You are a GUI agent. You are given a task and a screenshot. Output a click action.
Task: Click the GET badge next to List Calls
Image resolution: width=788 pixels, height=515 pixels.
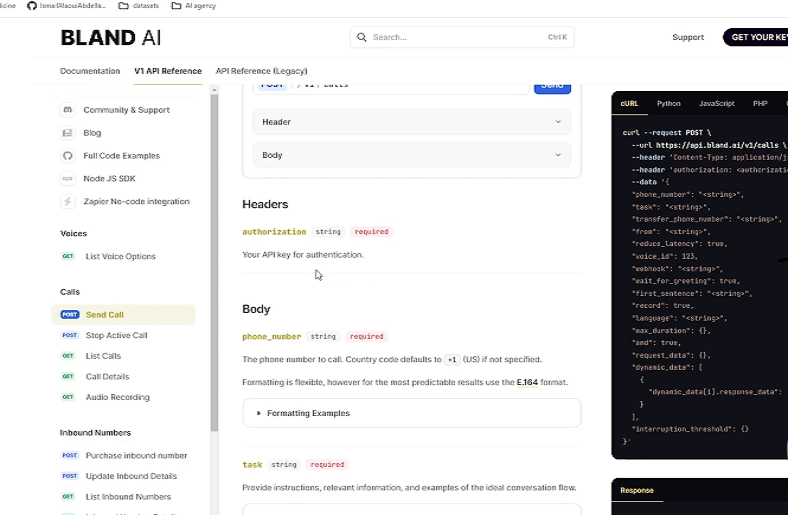click(68, 356)
